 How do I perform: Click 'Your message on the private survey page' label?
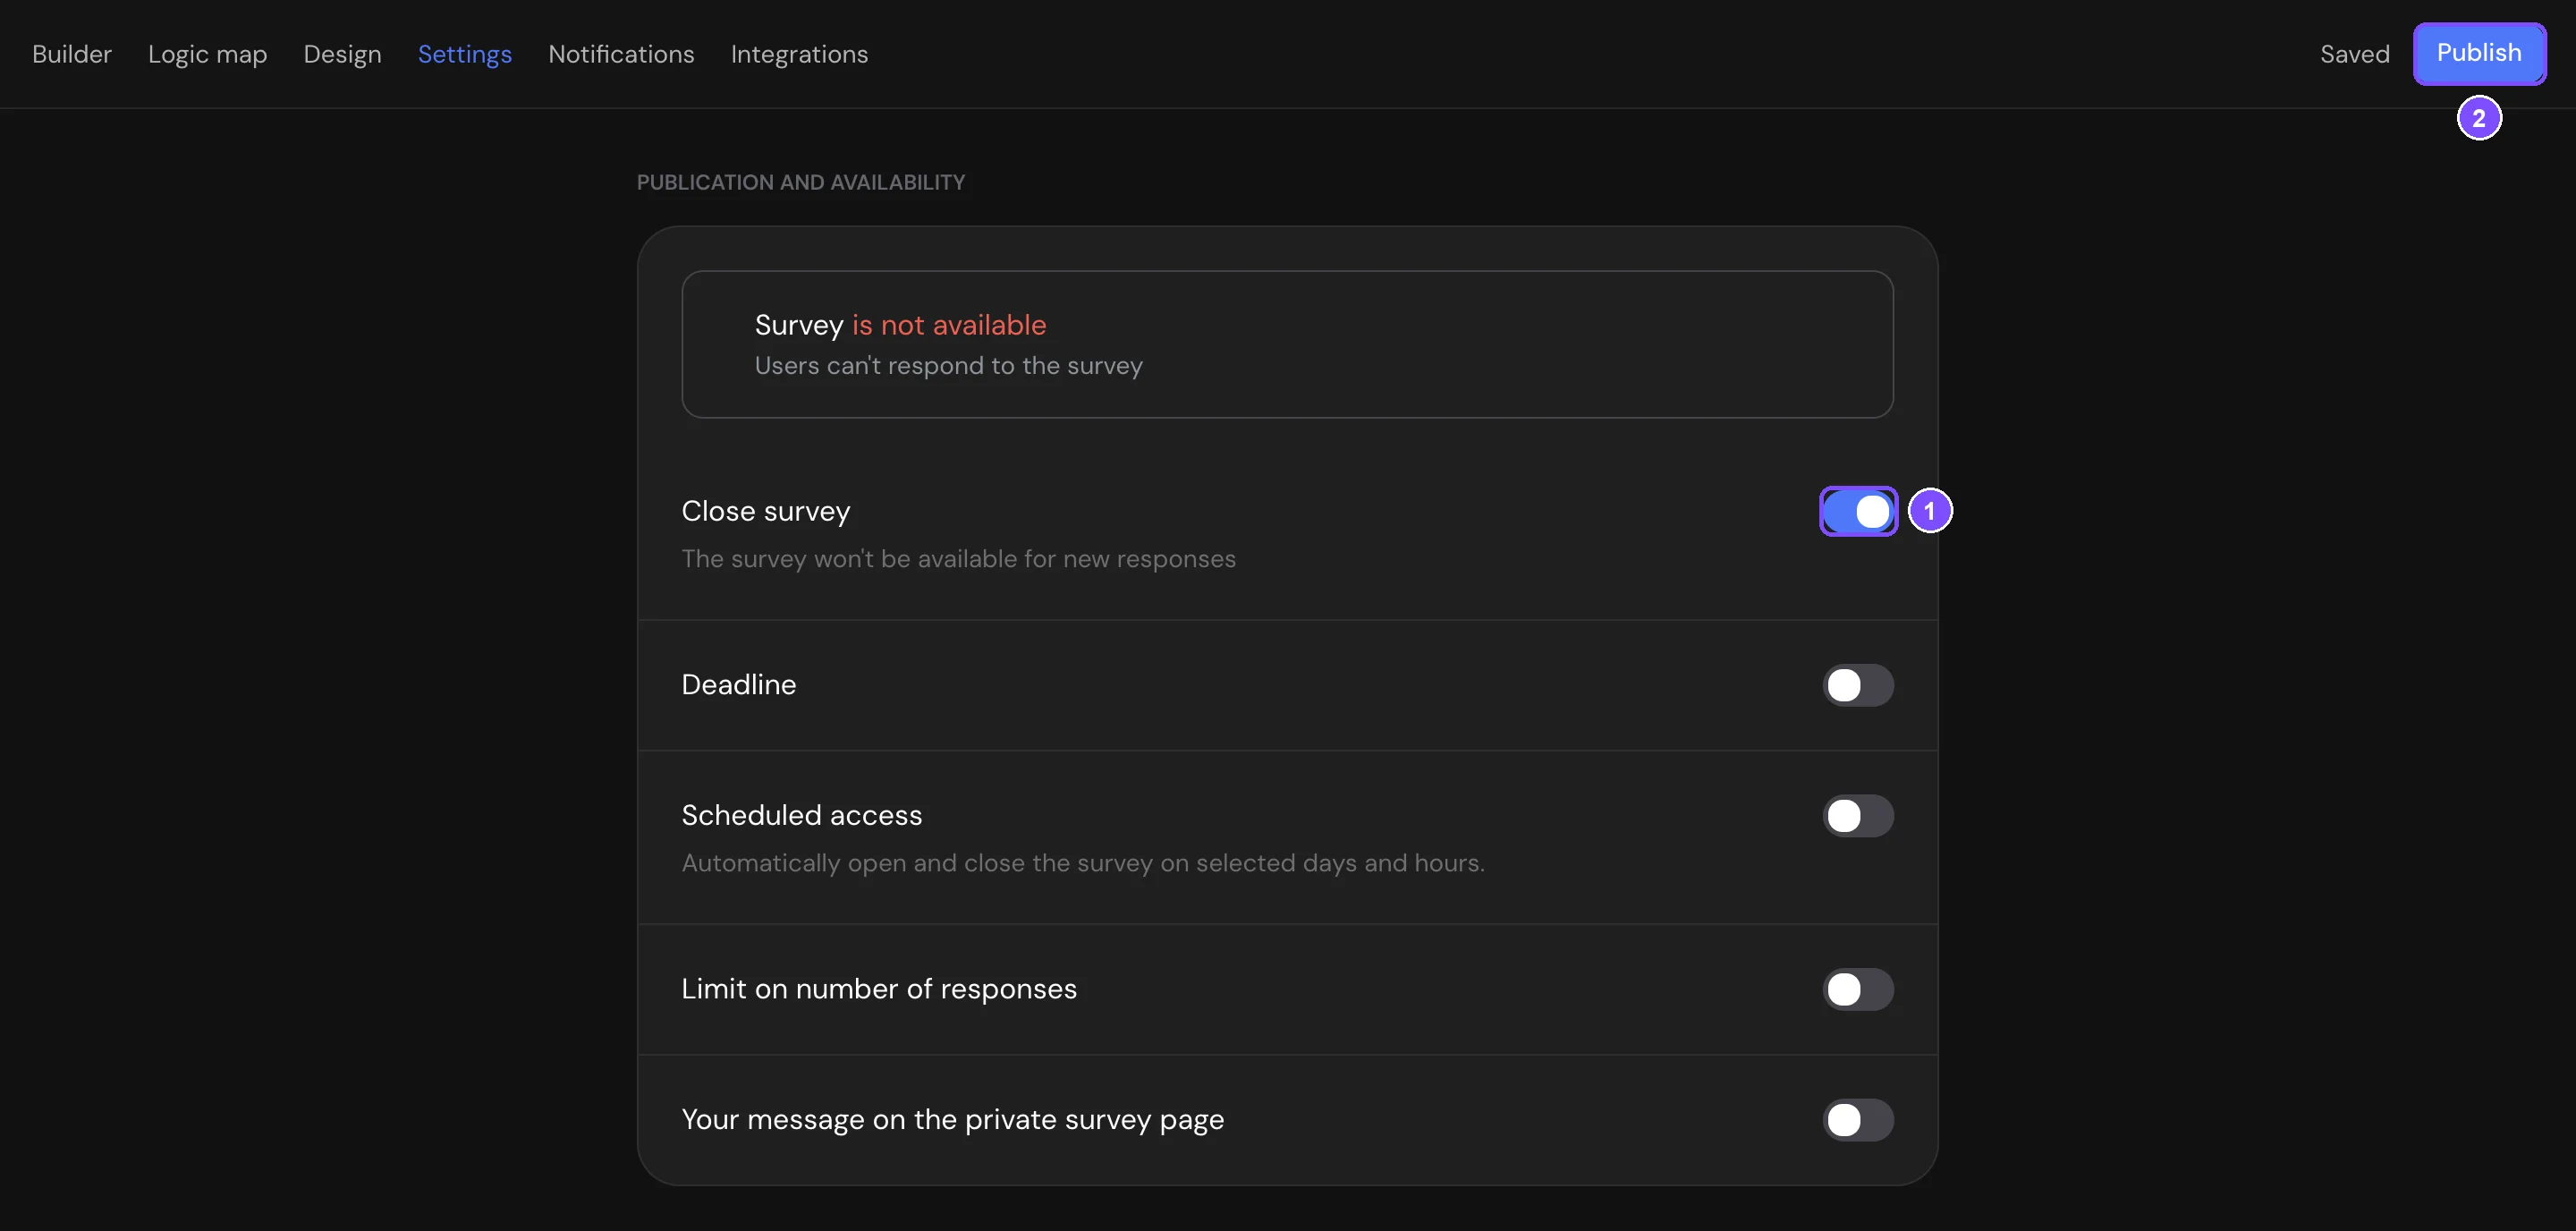click(x=953, y=1120)
